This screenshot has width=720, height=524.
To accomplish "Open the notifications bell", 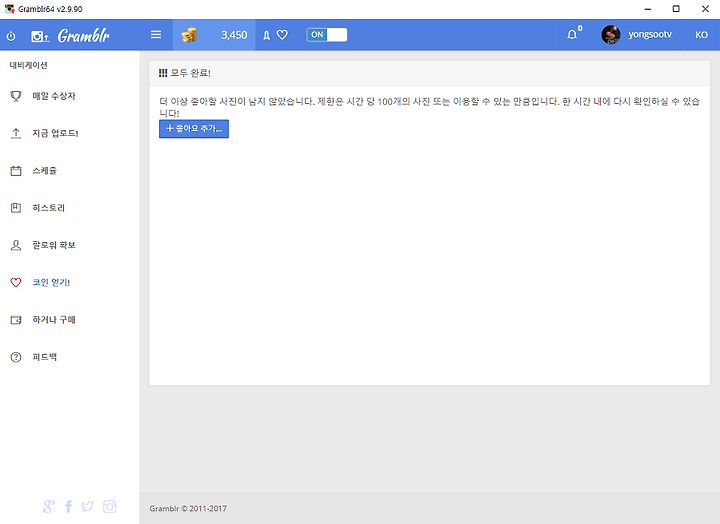I will tap(572, 34).
